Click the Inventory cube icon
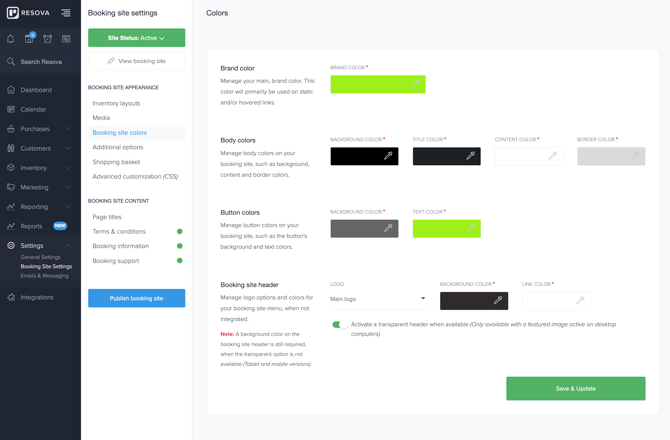 click(11, 167)
